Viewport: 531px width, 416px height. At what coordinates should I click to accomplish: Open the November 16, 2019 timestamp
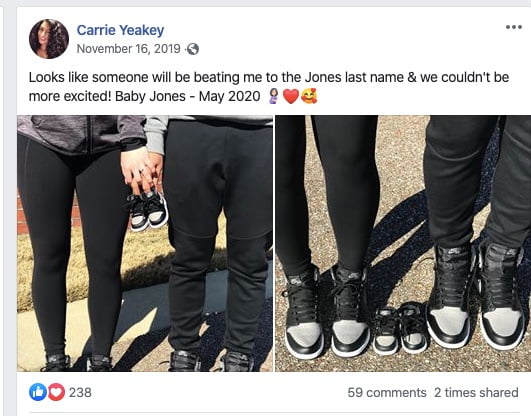coord(128,49)
